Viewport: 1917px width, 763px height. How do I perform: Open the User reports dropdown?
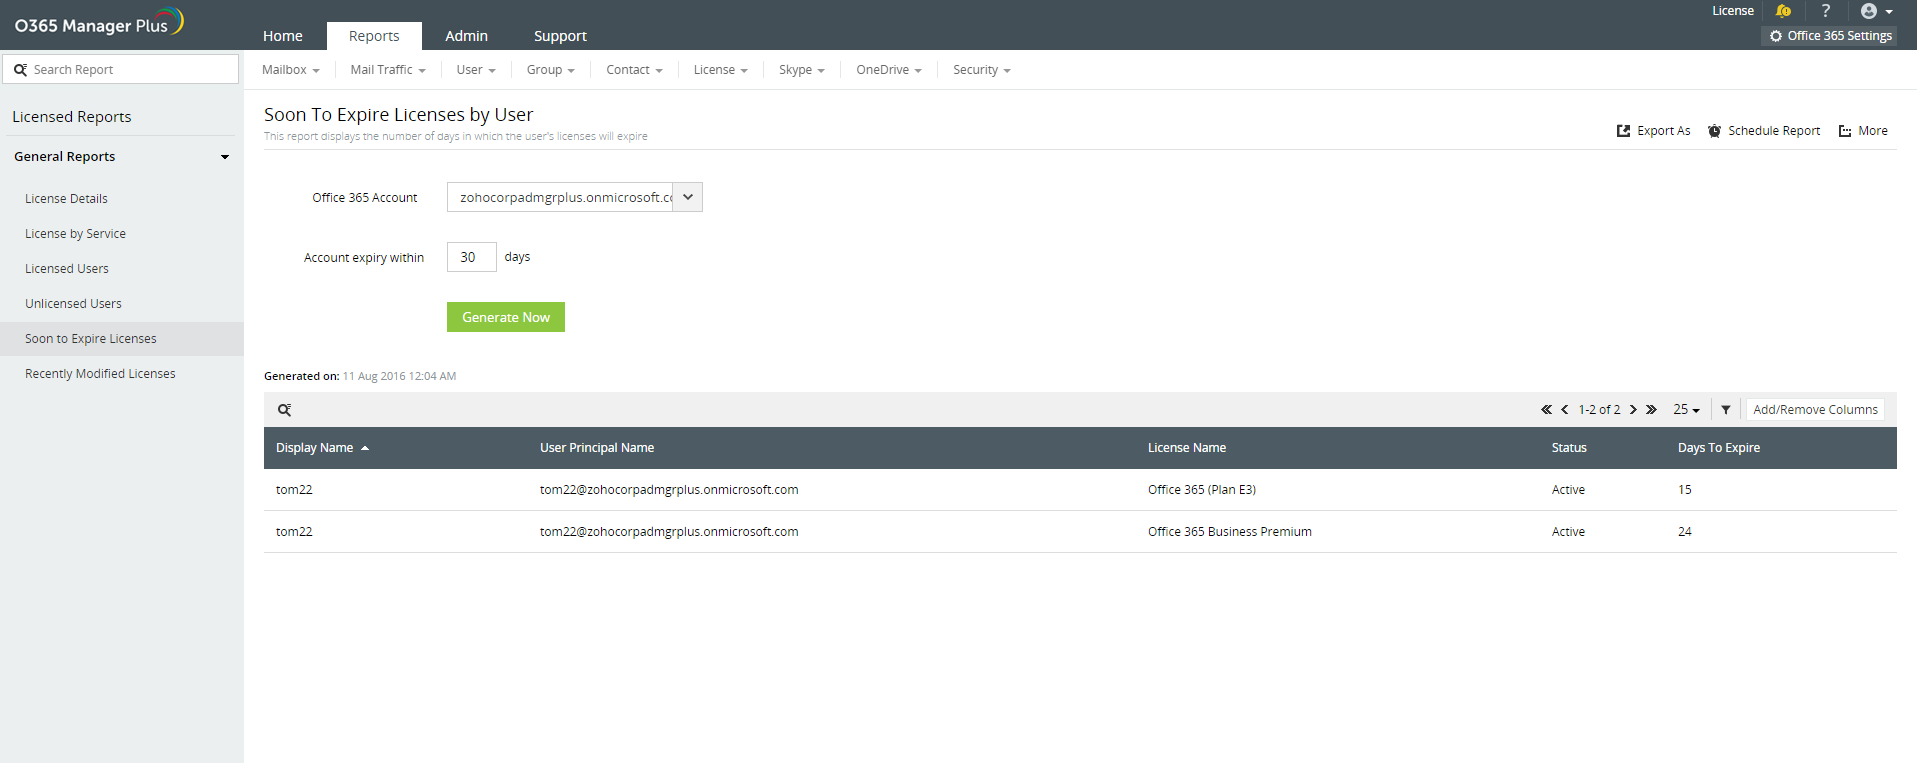tap(476, 70)
